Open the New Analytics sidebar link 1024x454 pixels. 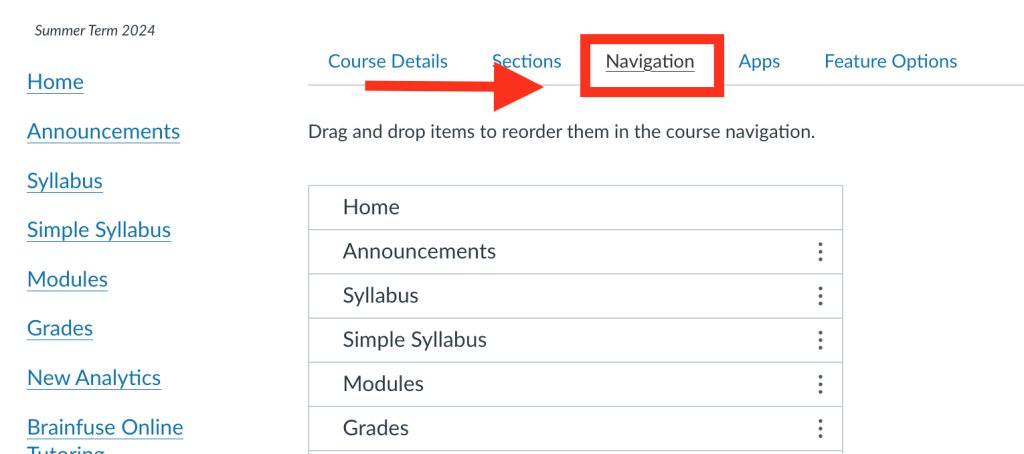pos(94,378)
